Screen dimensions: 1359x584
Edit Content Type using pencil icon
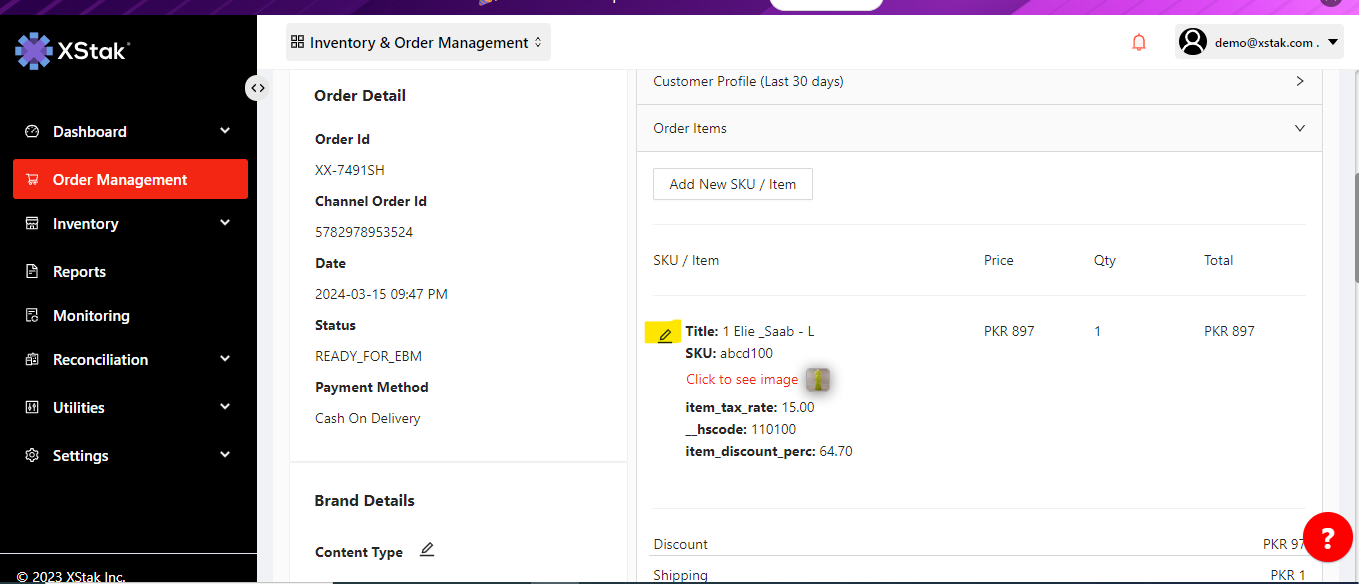coord(427,550)
